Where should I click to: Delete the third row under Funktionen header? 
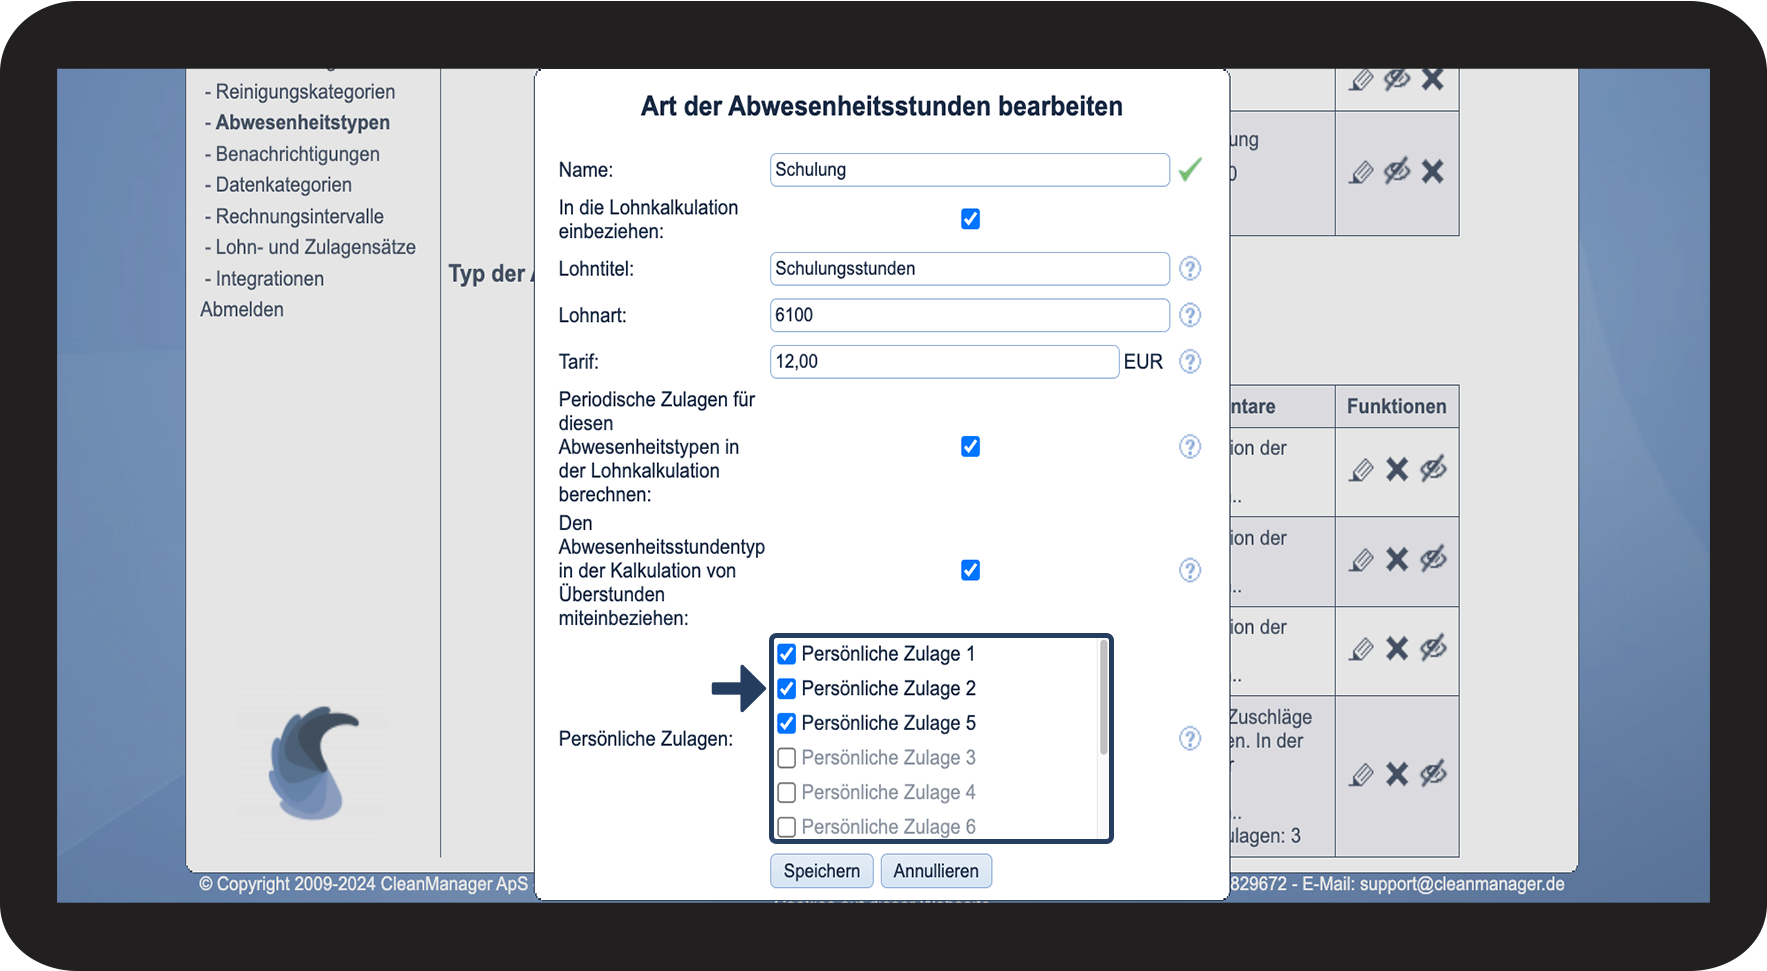[1397, 649]
